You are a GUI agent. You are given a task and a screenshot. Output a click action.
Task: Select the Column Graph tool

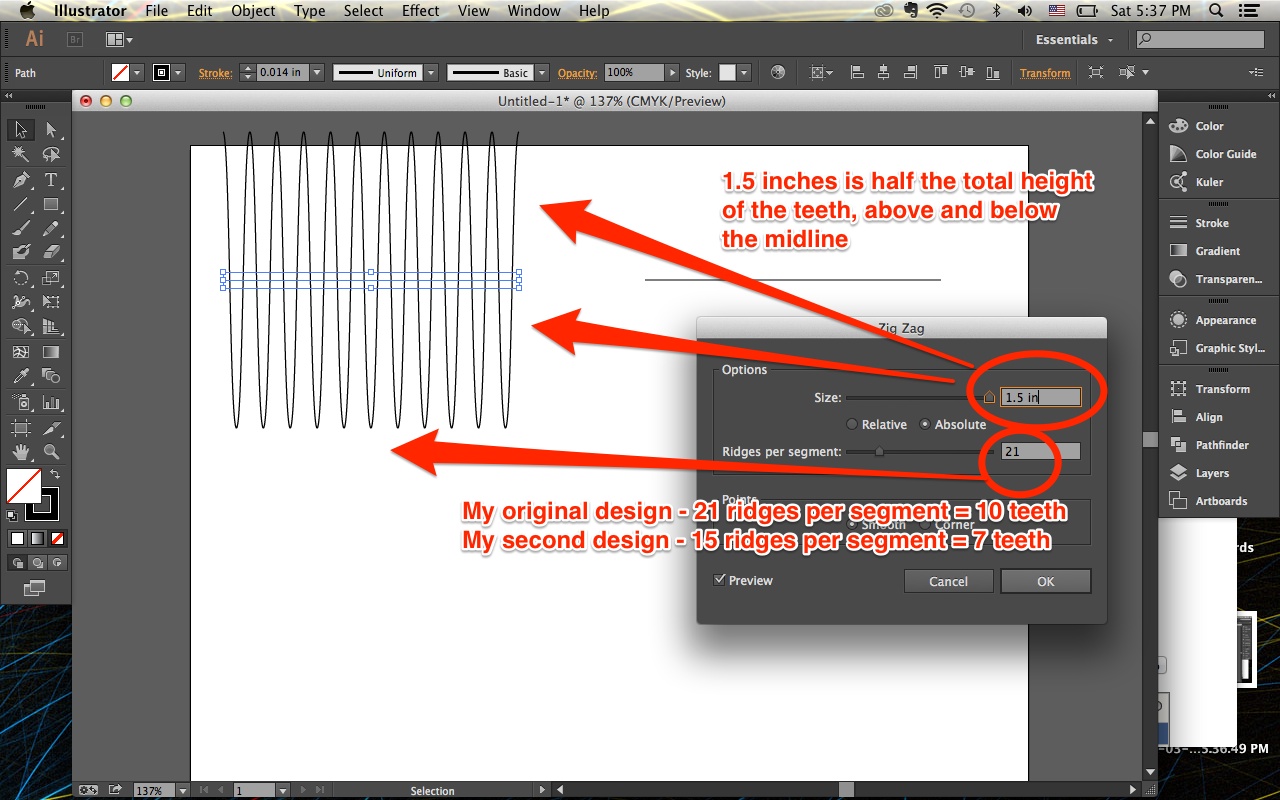pyautogui.click(x=51, y=402)
